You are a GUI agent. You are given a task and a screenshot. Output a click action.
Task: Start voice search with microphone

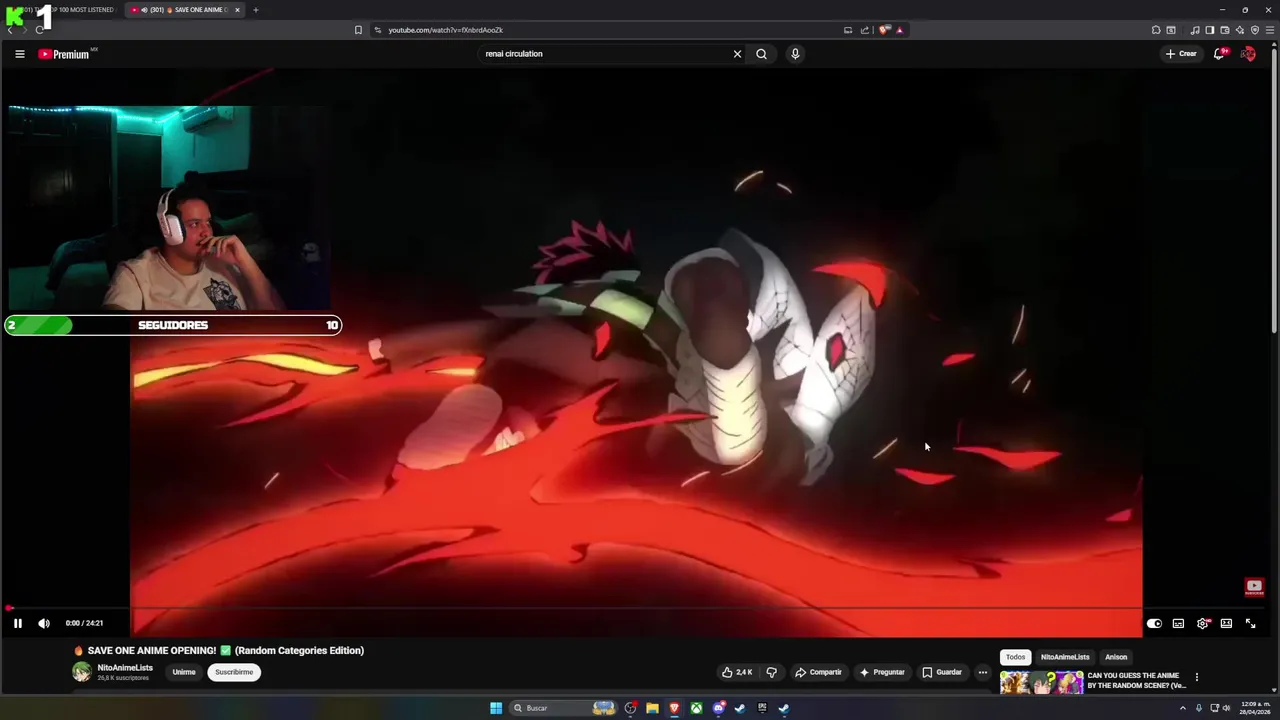[x=795, y=54]
